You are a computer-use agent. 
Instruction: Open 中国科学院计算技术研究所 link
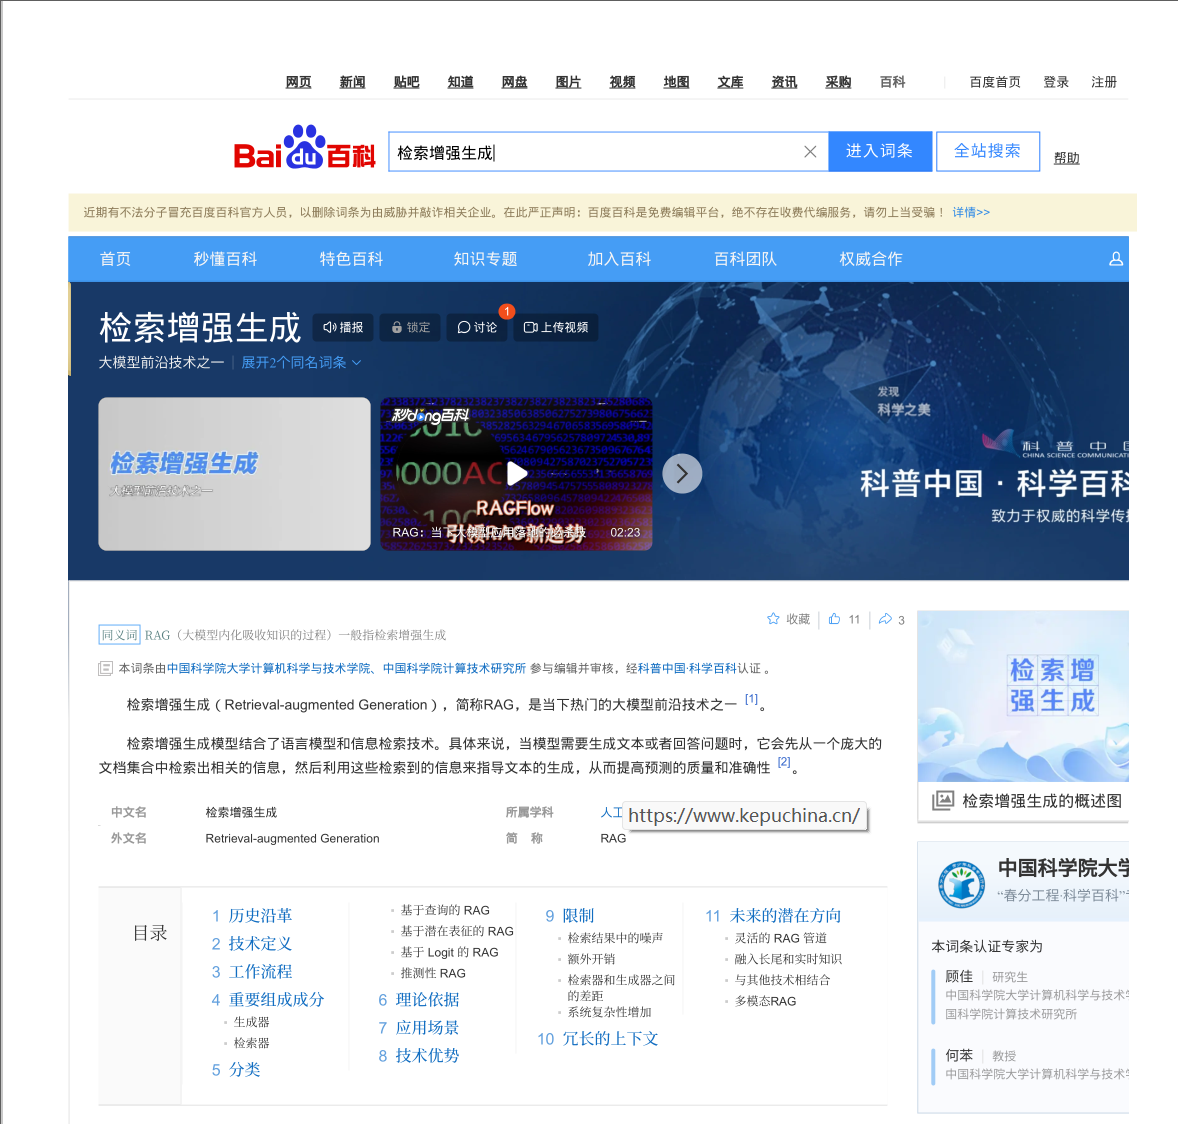point(455,668)
